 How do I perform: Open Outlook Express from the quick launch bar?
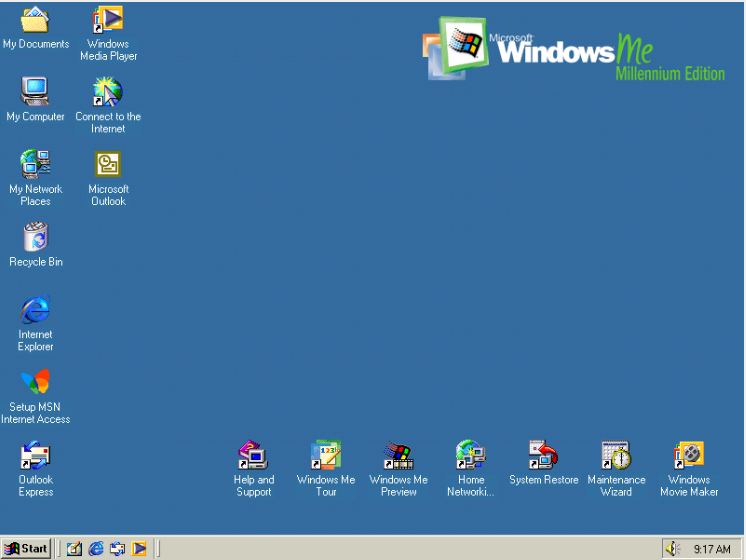coord(117,549)
